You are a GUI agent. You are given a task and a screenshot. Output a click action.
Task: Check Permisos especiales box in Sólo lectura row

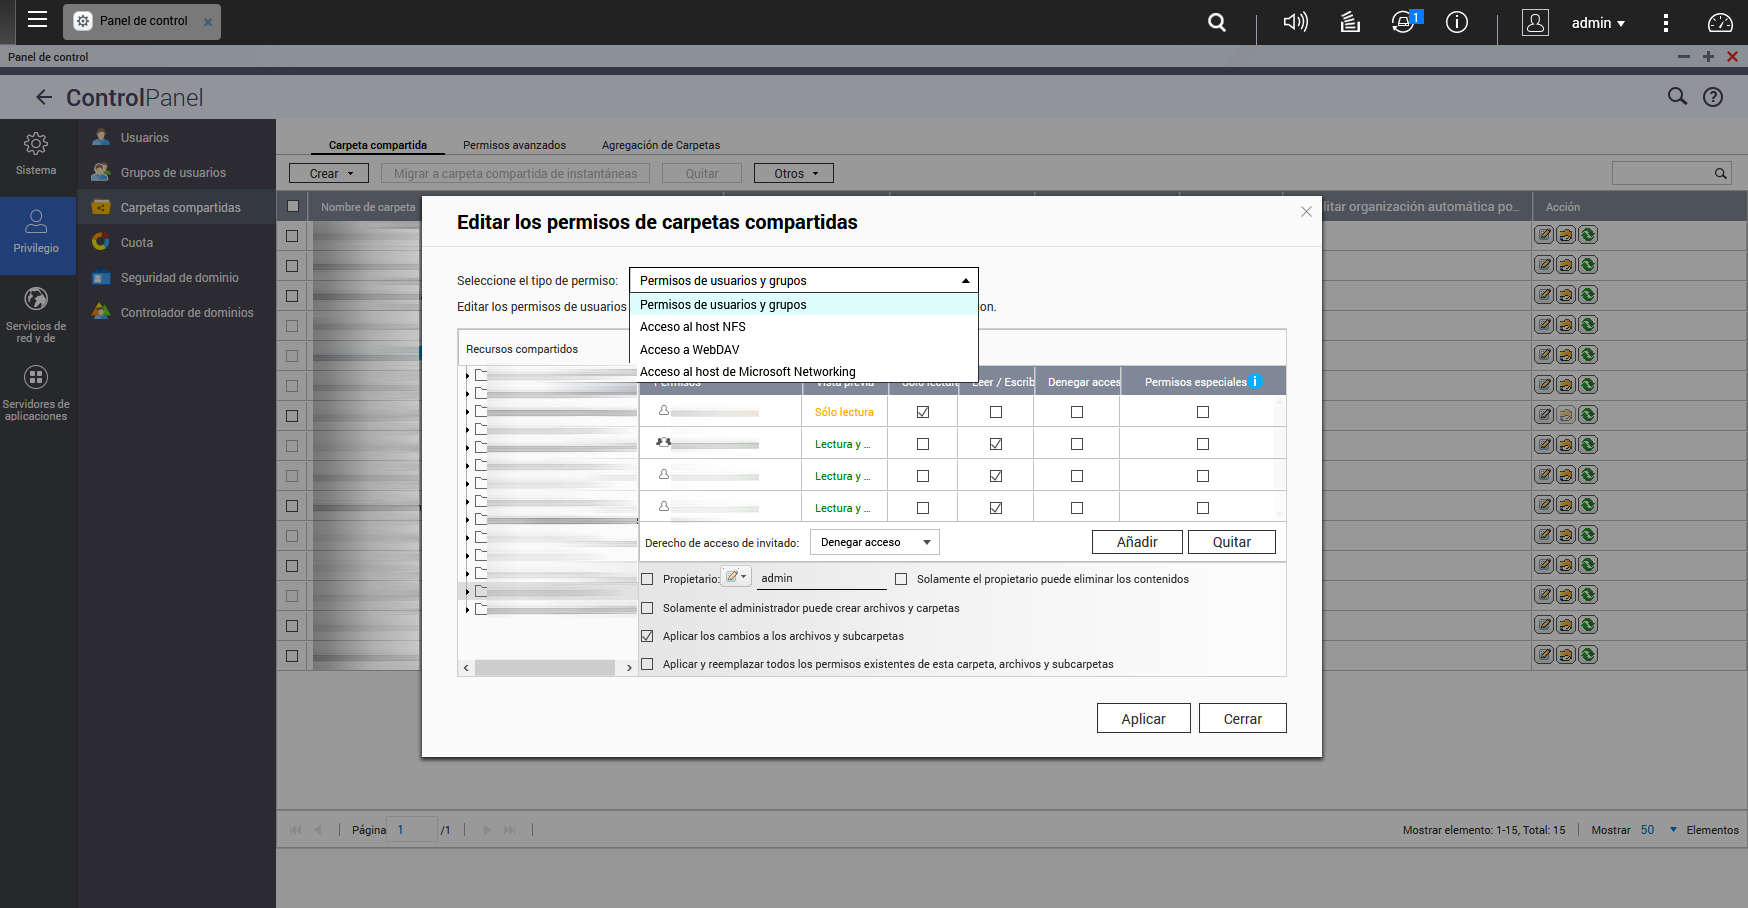click(1203, 412)
